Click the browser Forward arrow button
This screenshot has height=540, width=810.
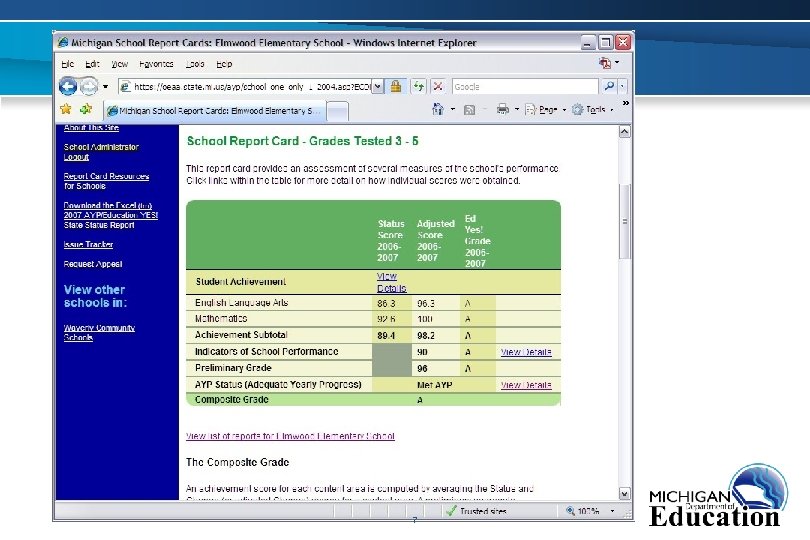[x=89, y=86]
